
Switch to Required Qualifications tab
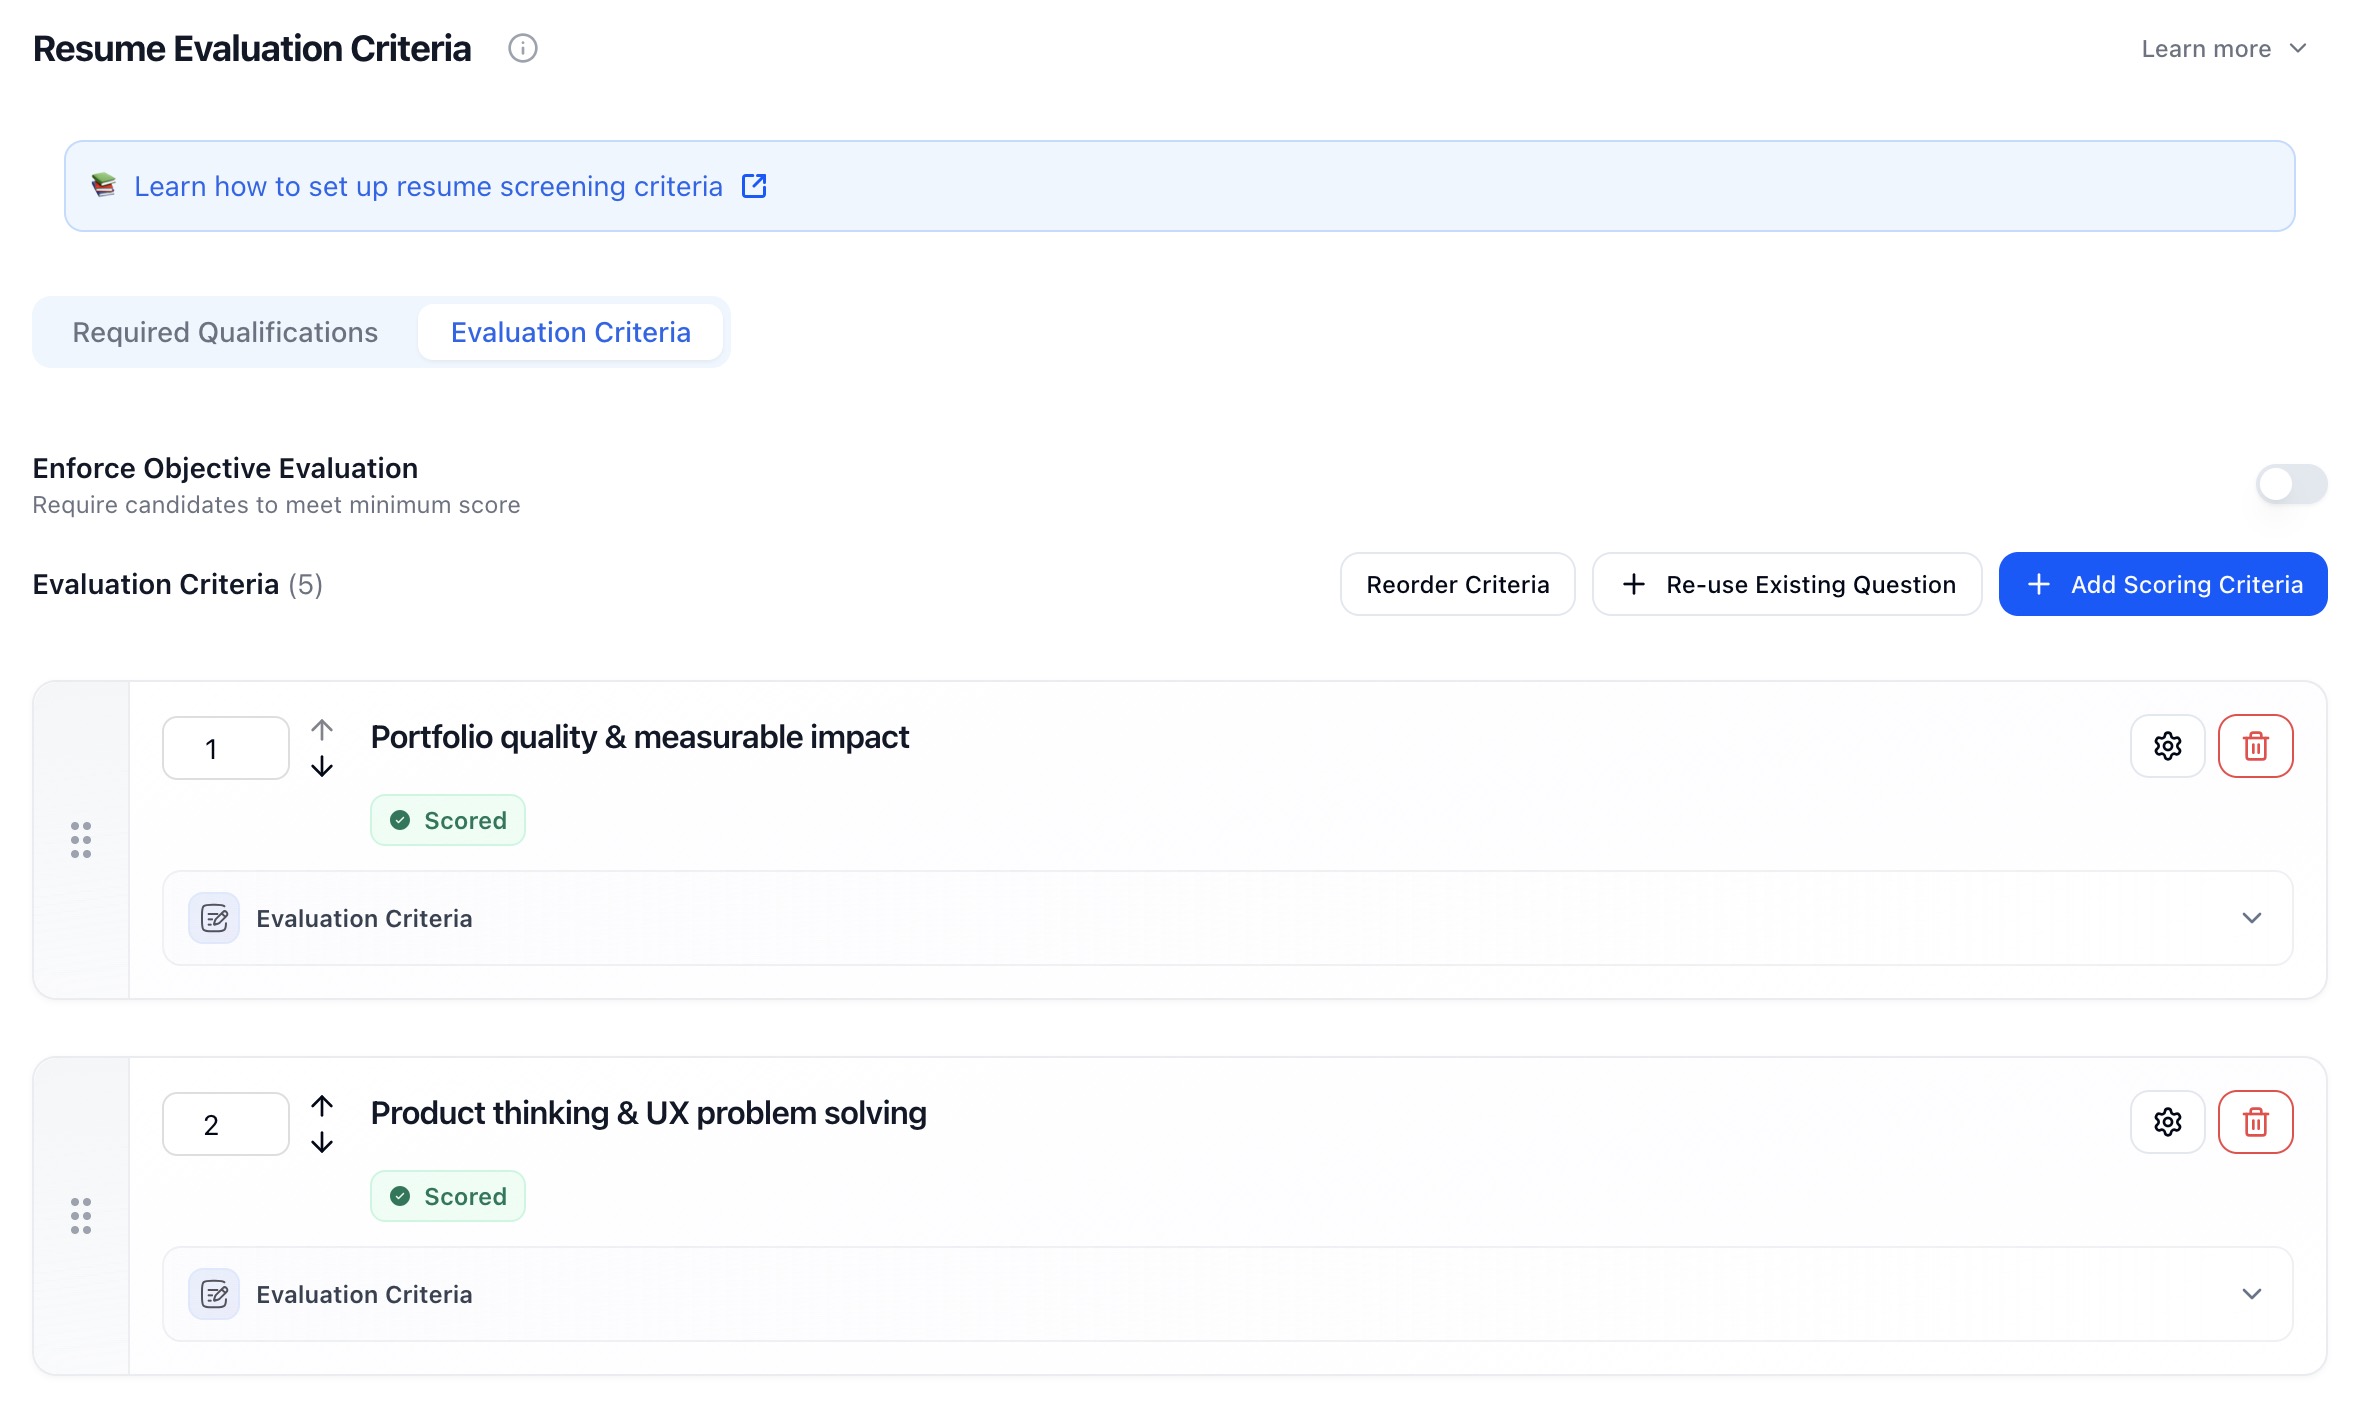coord(225,332)
